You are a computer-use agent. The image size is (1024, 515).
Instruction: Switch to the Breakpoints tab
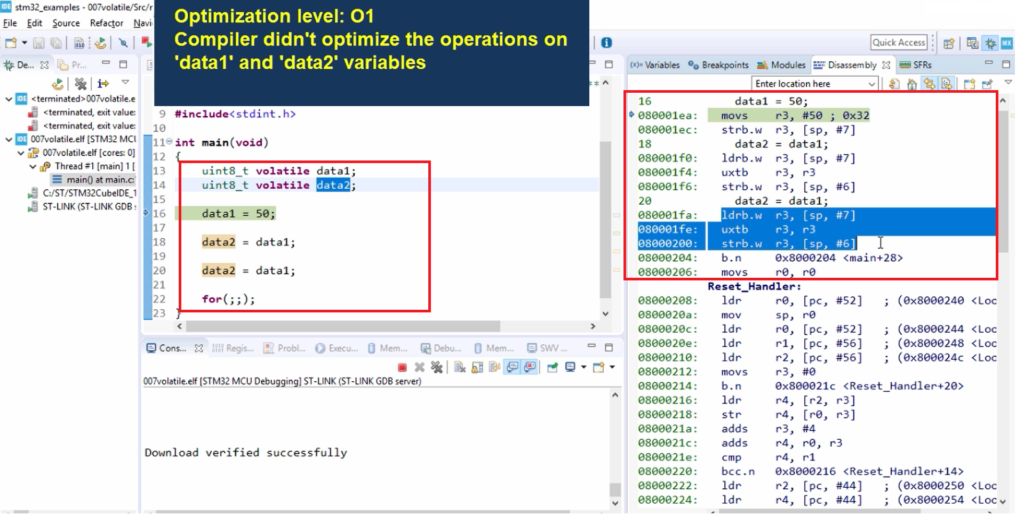pyautogui.click(x=718, y=65)
